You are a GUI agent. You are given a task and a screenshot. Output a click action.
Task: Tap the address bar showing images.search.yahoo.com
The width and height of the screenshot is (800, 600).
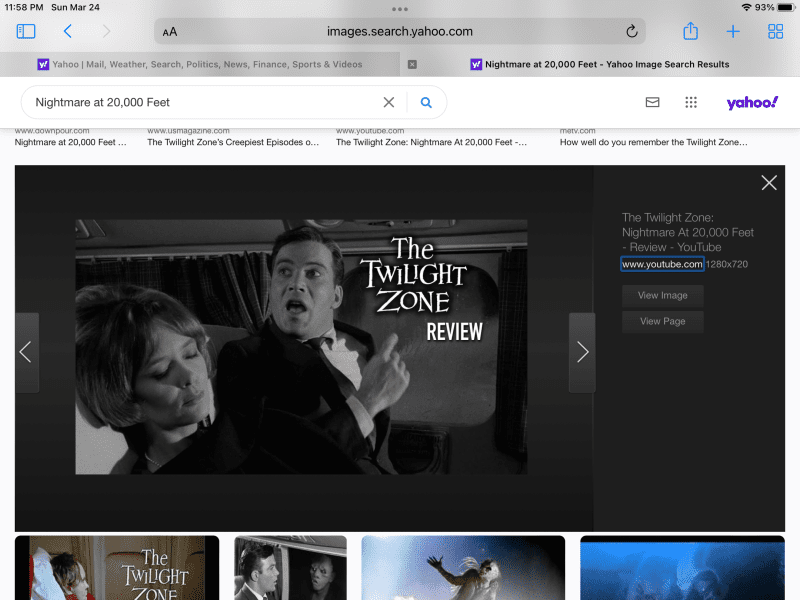tap(400, 32)
